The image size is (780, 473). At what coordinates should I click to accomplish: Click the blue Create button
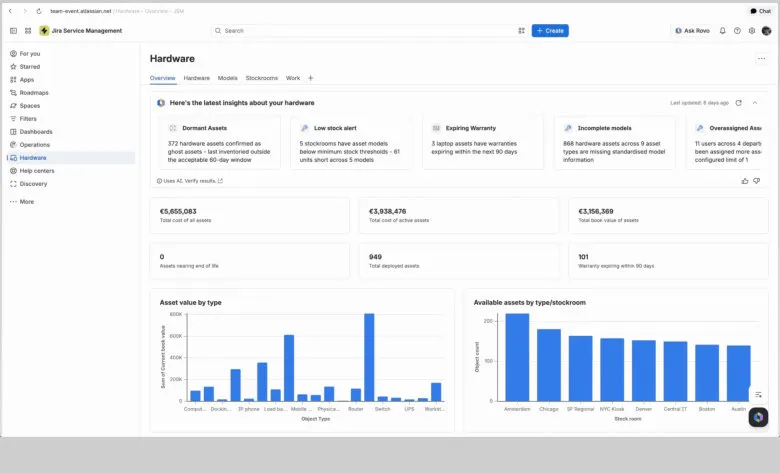pyautogui.click(x=550, y=31)
